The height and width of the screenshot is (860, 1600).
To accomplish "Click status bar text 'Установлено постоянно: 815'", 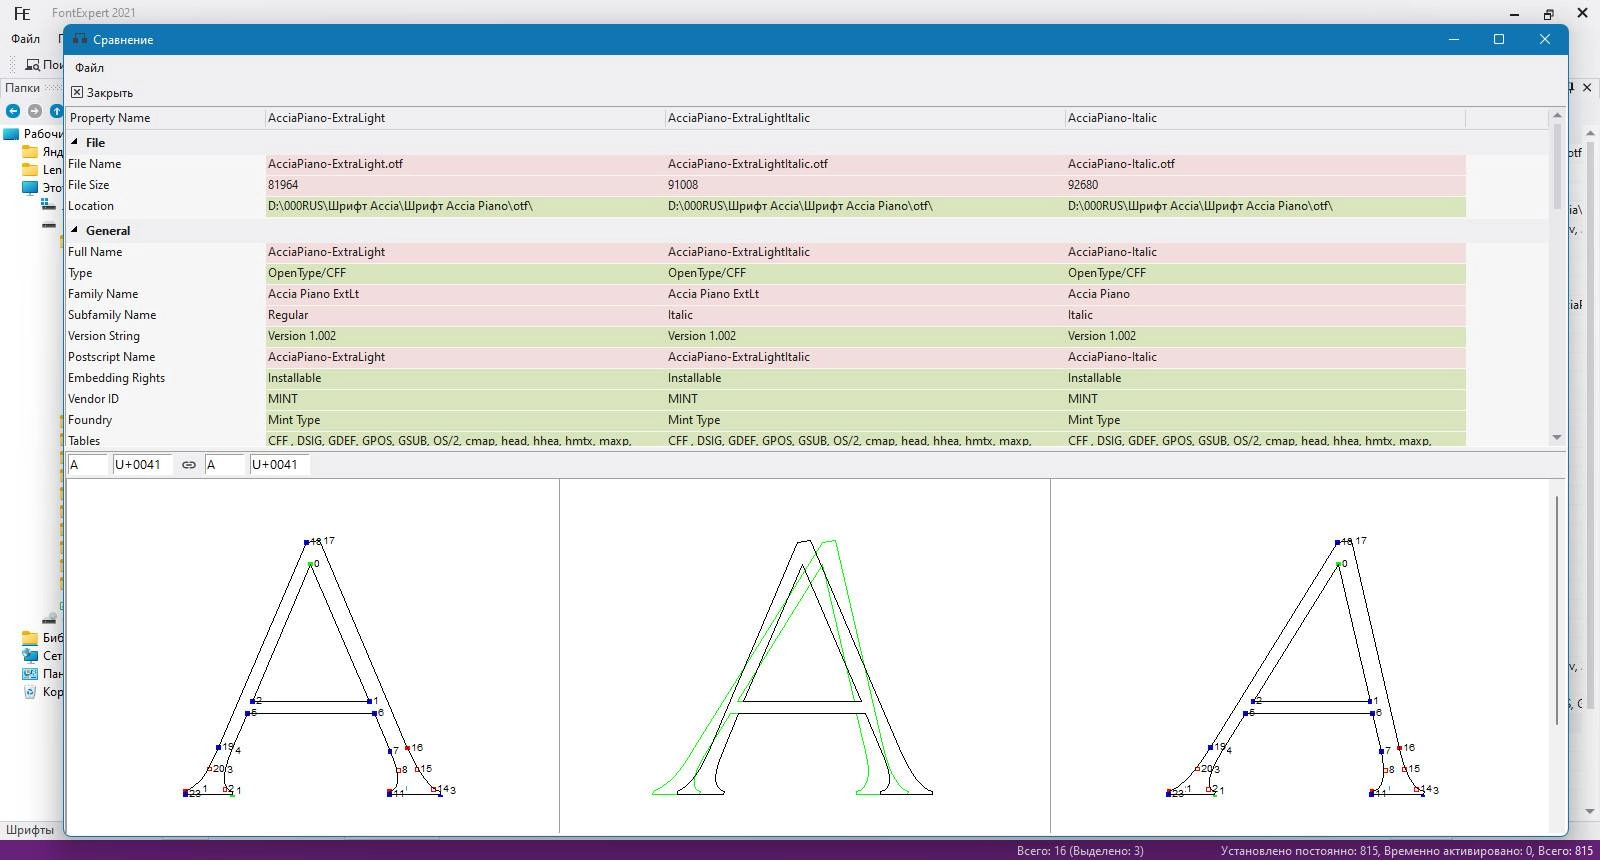I will point(1300,851).
